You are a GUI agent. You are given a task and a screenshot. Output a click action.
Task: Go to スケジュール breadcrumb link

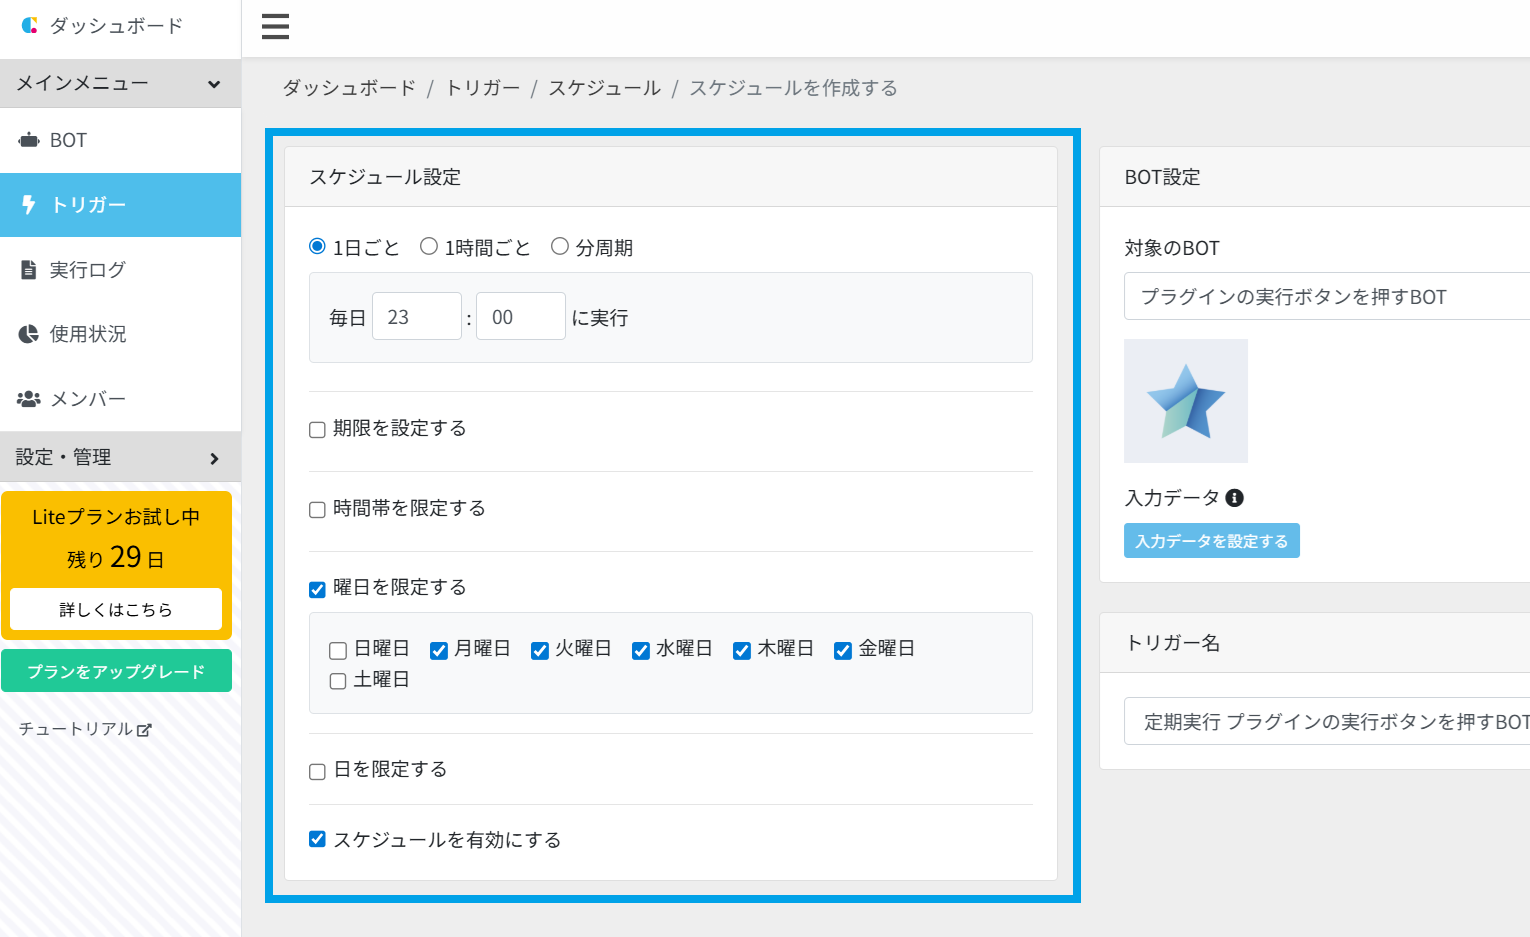pyautogui.click(x=604, y=88)
